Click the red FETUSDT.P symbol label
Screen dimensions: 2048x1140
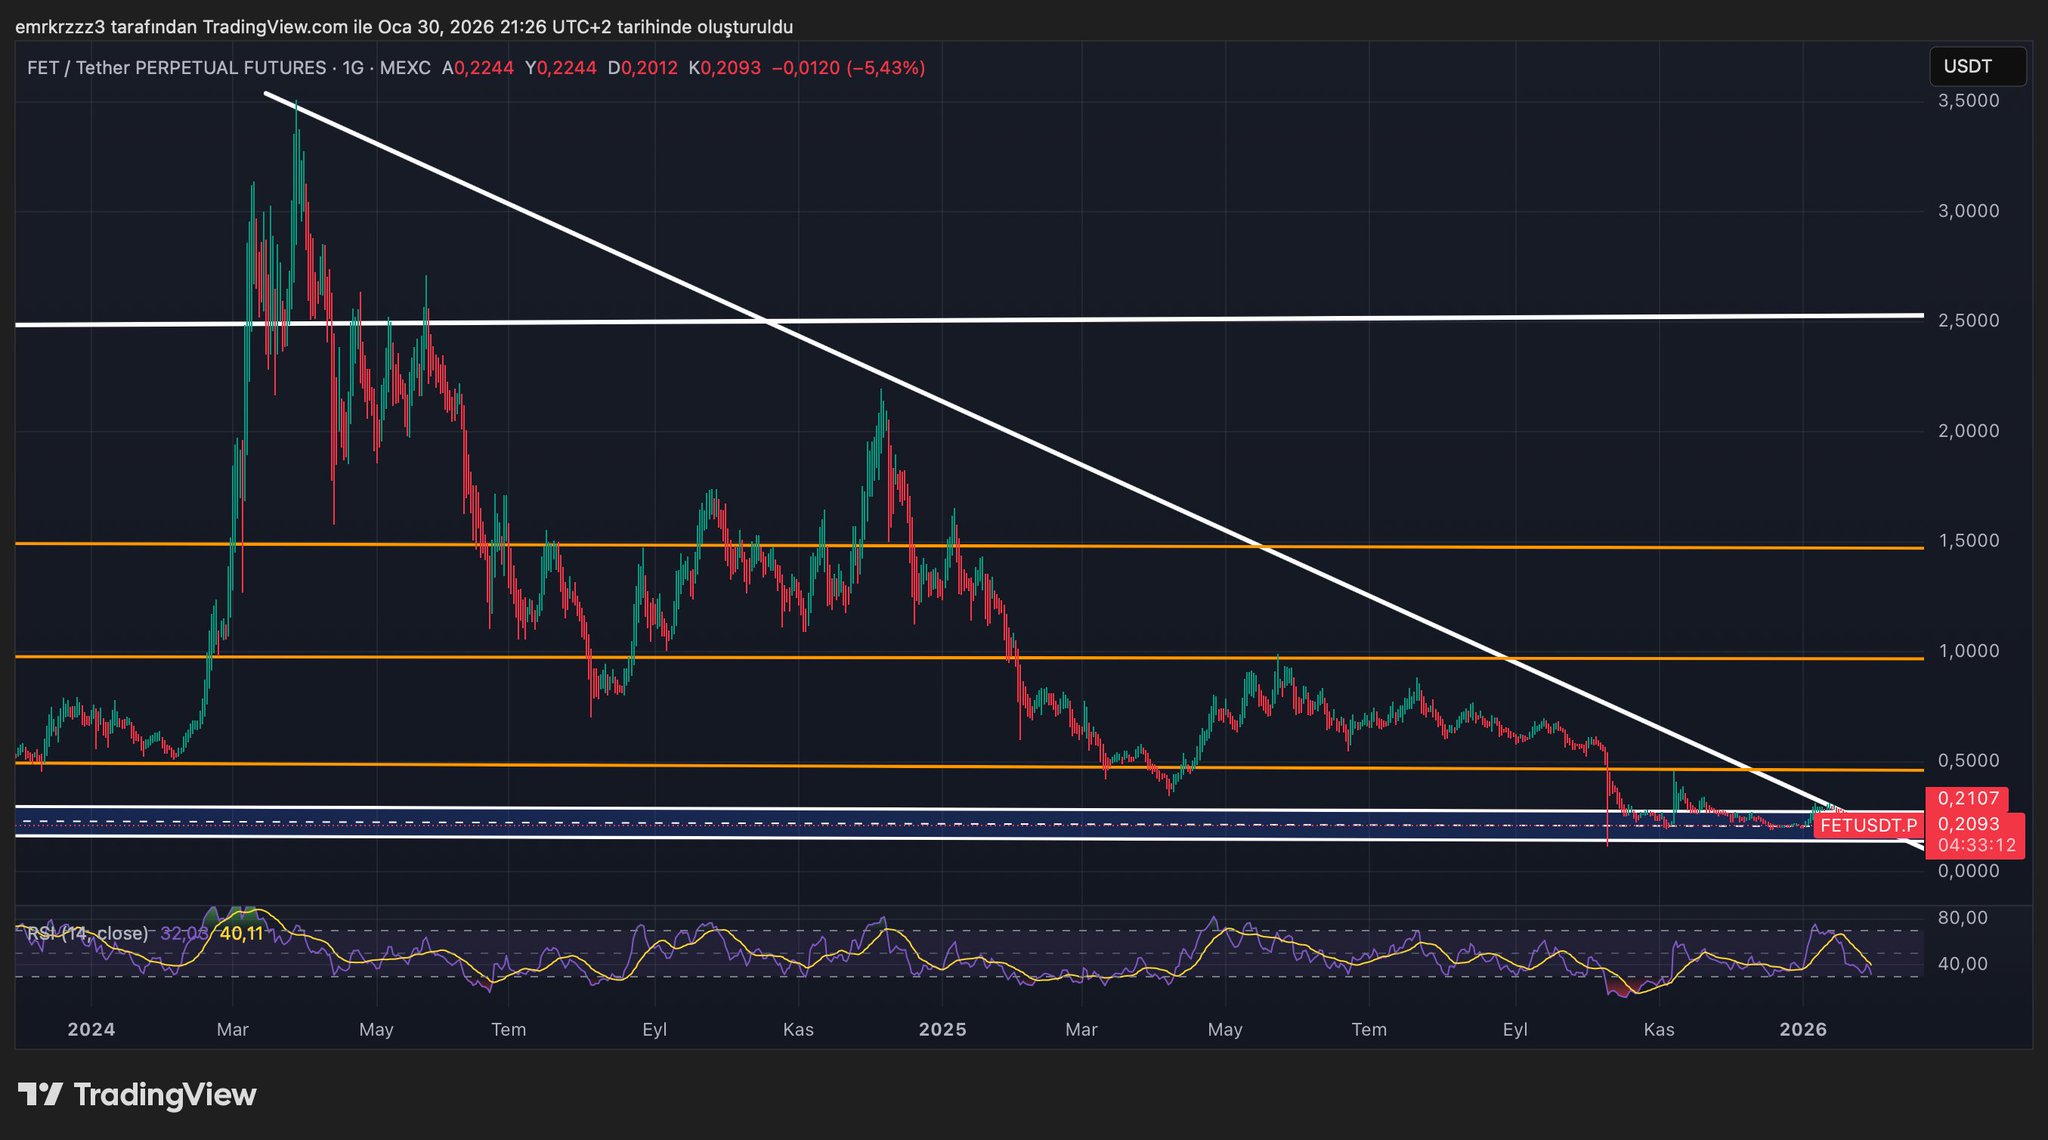tap(1867, 825)
